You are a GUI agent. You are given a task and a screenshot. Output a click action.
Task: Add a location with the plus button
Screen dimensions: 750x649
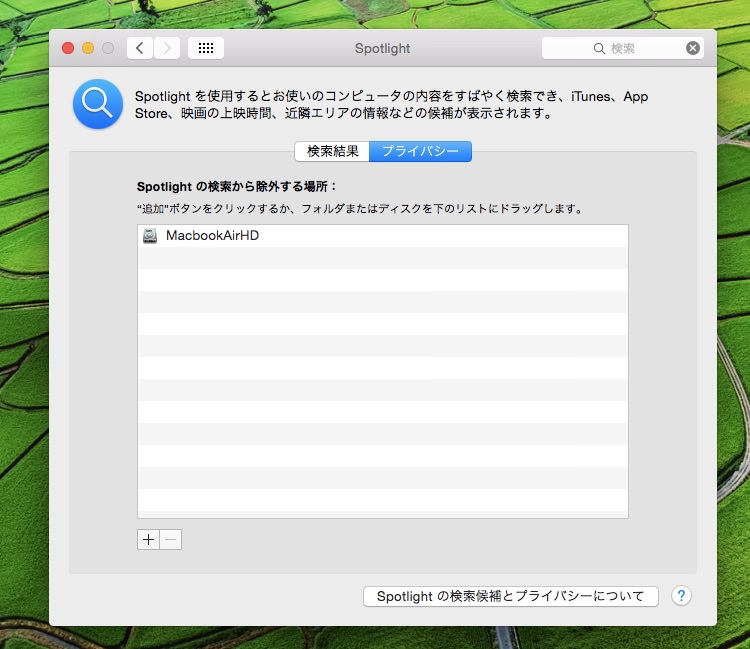(148, 539)
